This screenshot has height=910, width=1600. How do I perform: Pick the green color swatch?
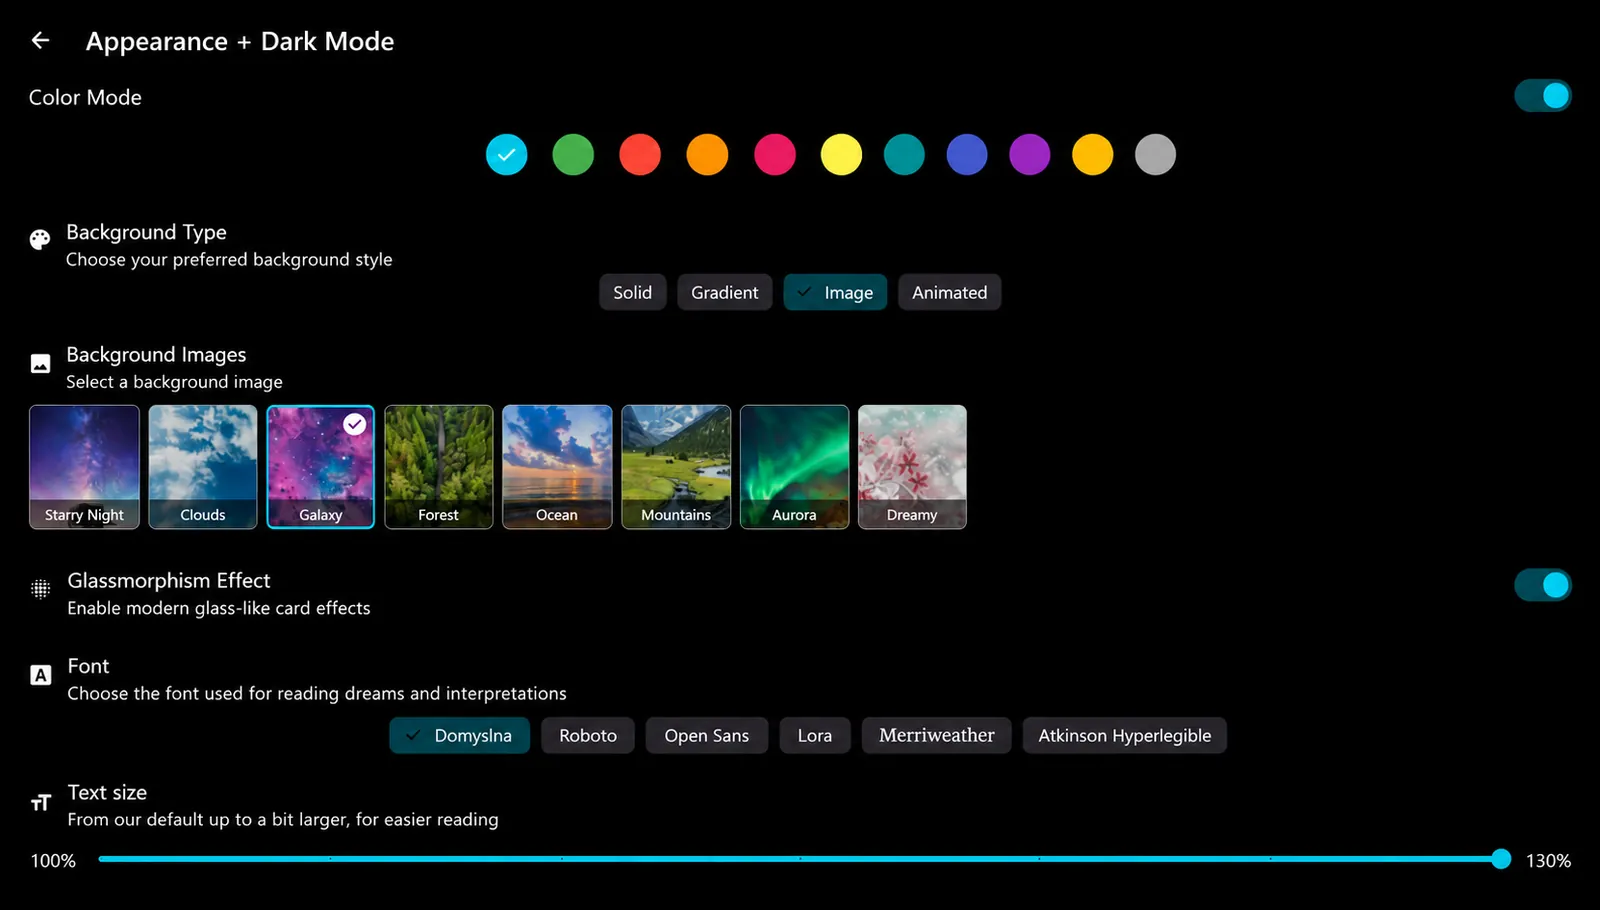pos(573,155)
